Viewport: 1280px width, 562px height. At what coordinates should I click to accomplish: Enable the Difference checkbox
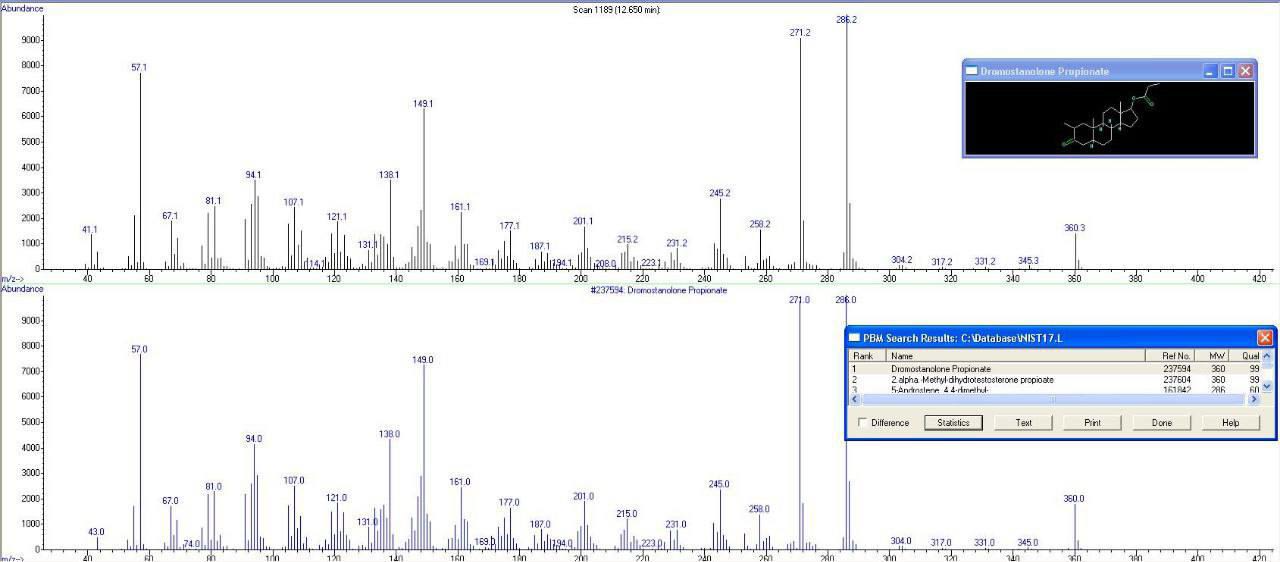point(863,423)
